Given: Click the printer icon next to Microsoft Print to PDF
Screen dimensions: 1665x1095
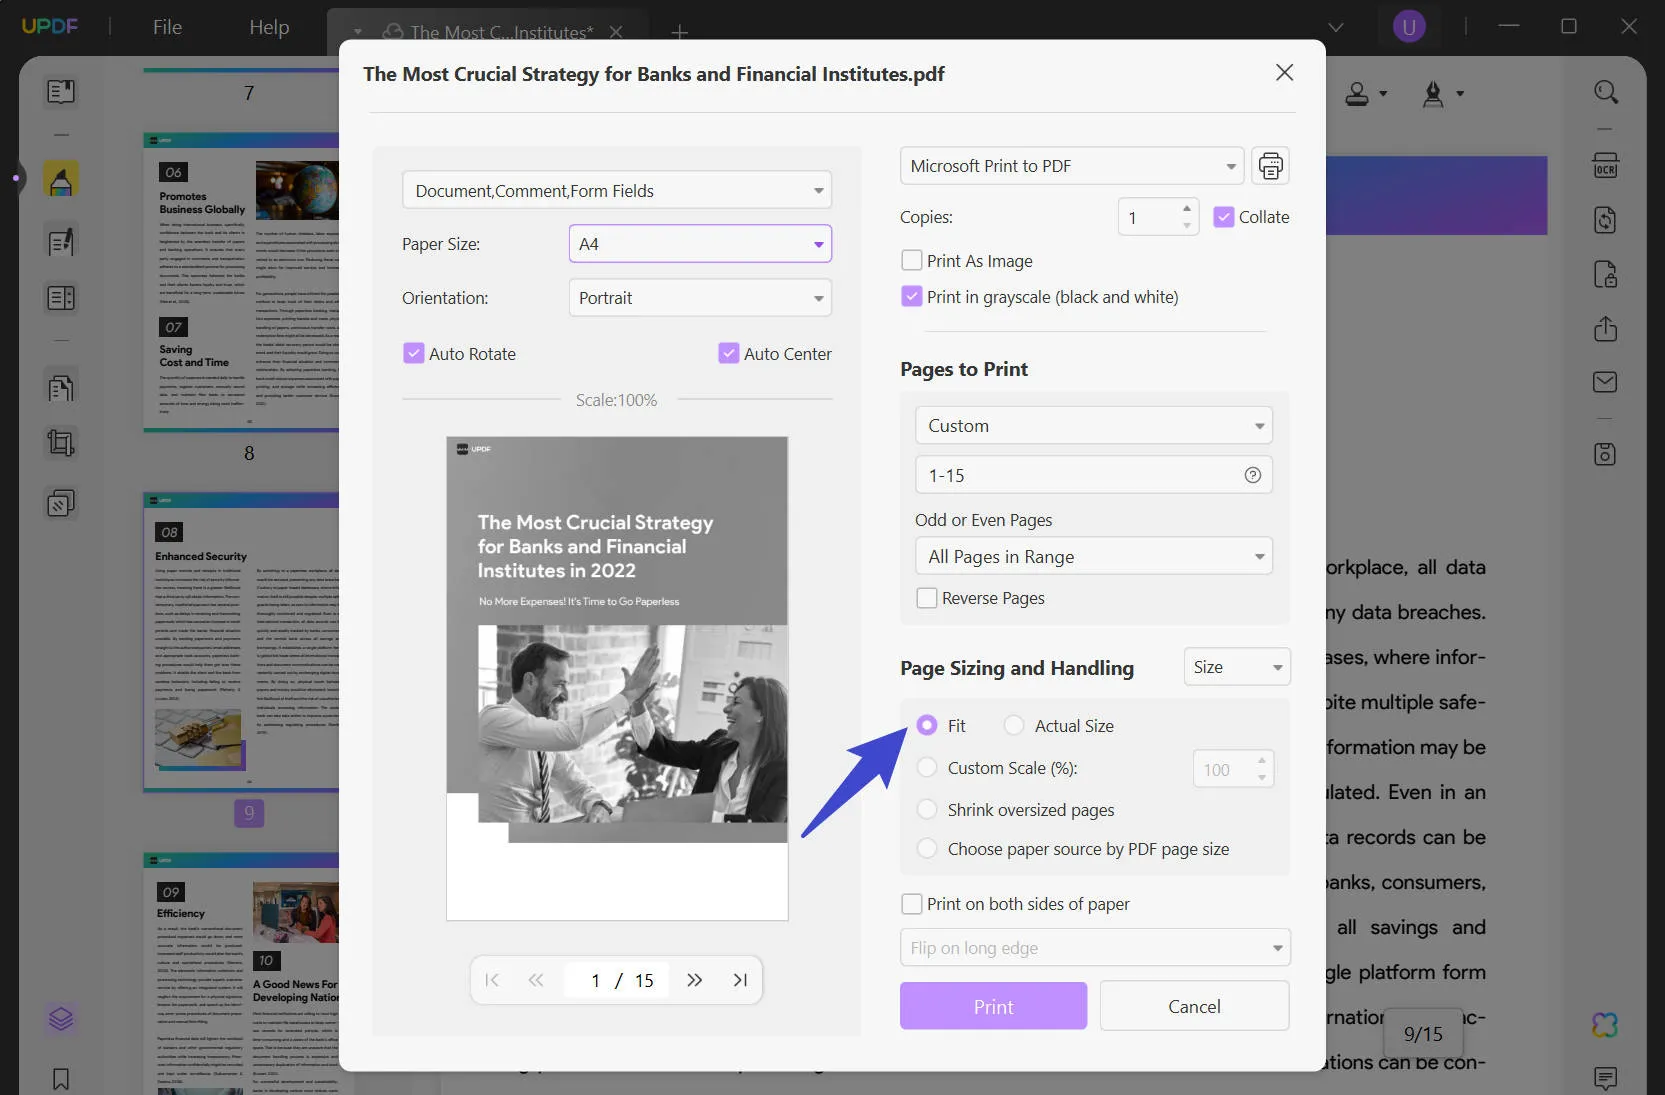Looking at the screenshot, I should [x=1271, y=165].
